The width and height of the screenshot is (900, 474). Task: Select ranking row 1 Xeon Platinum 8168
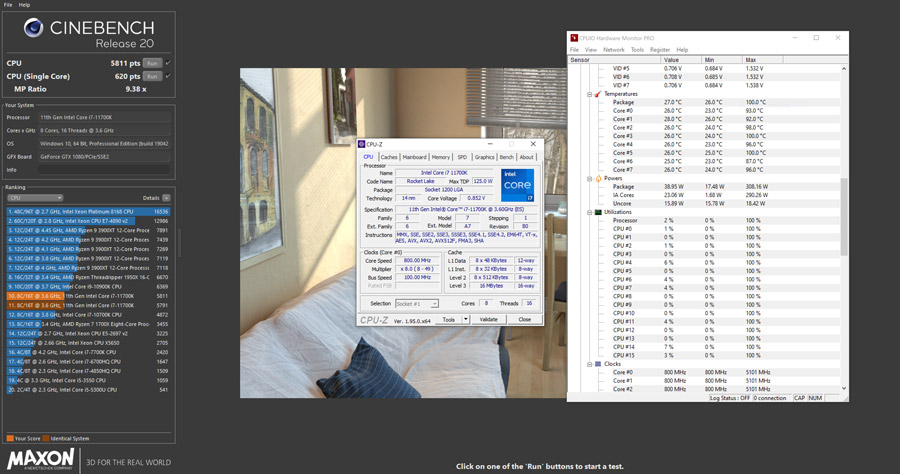88,212
